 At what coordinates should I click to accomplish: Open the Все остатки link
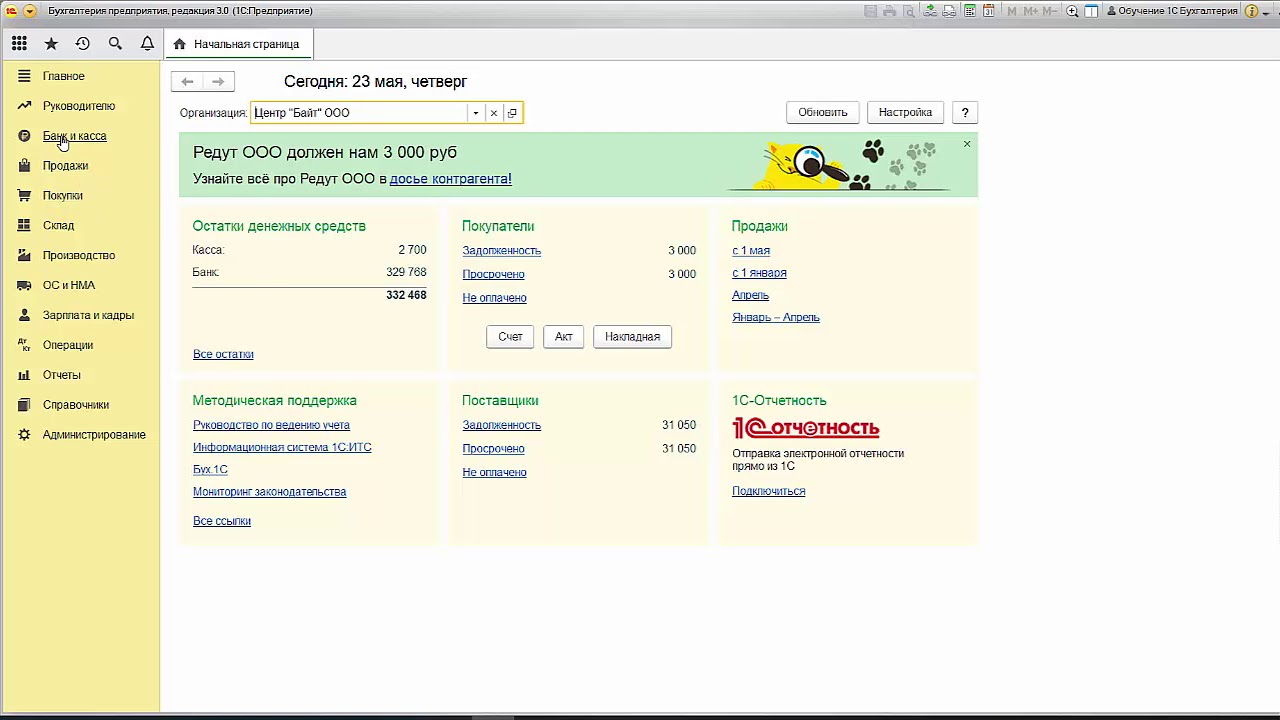click(x=223, y=354)
